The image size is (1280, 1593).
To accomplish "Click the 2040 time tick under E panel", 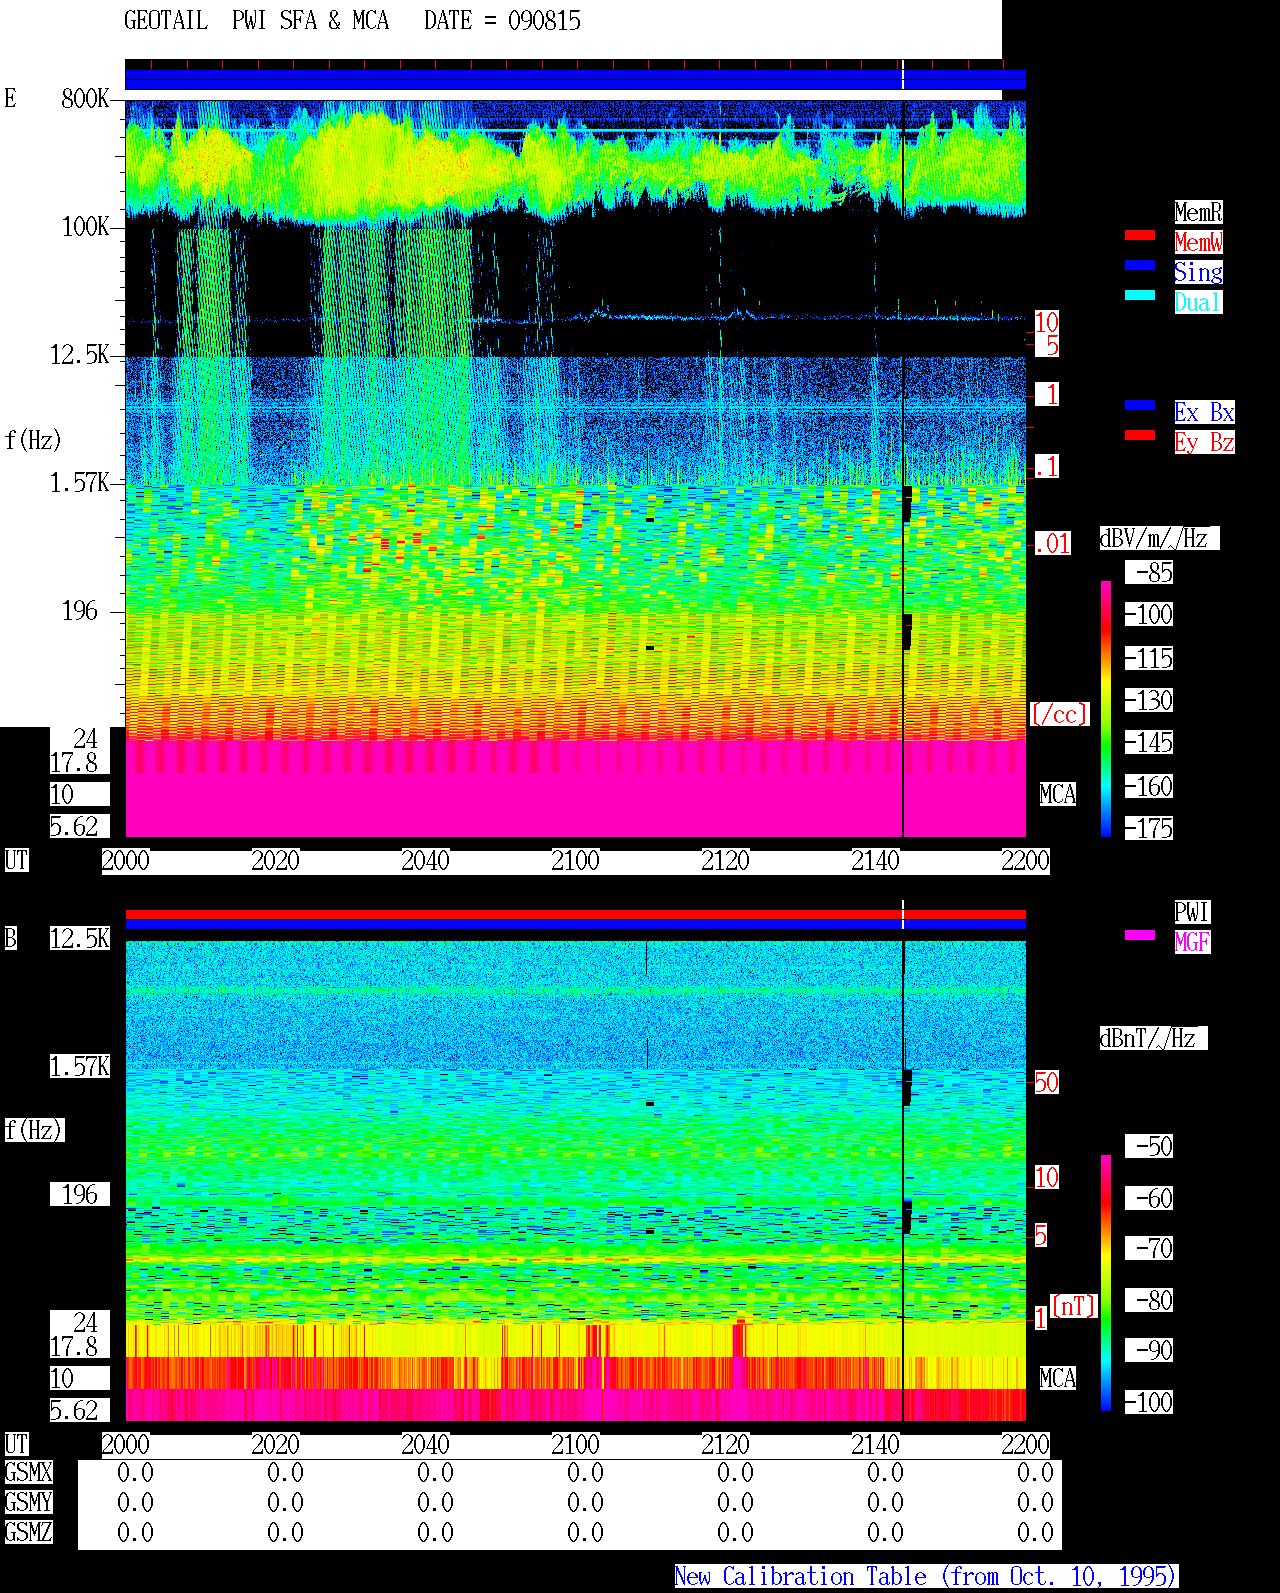I will pyautogui.click(x=425, y=860).
